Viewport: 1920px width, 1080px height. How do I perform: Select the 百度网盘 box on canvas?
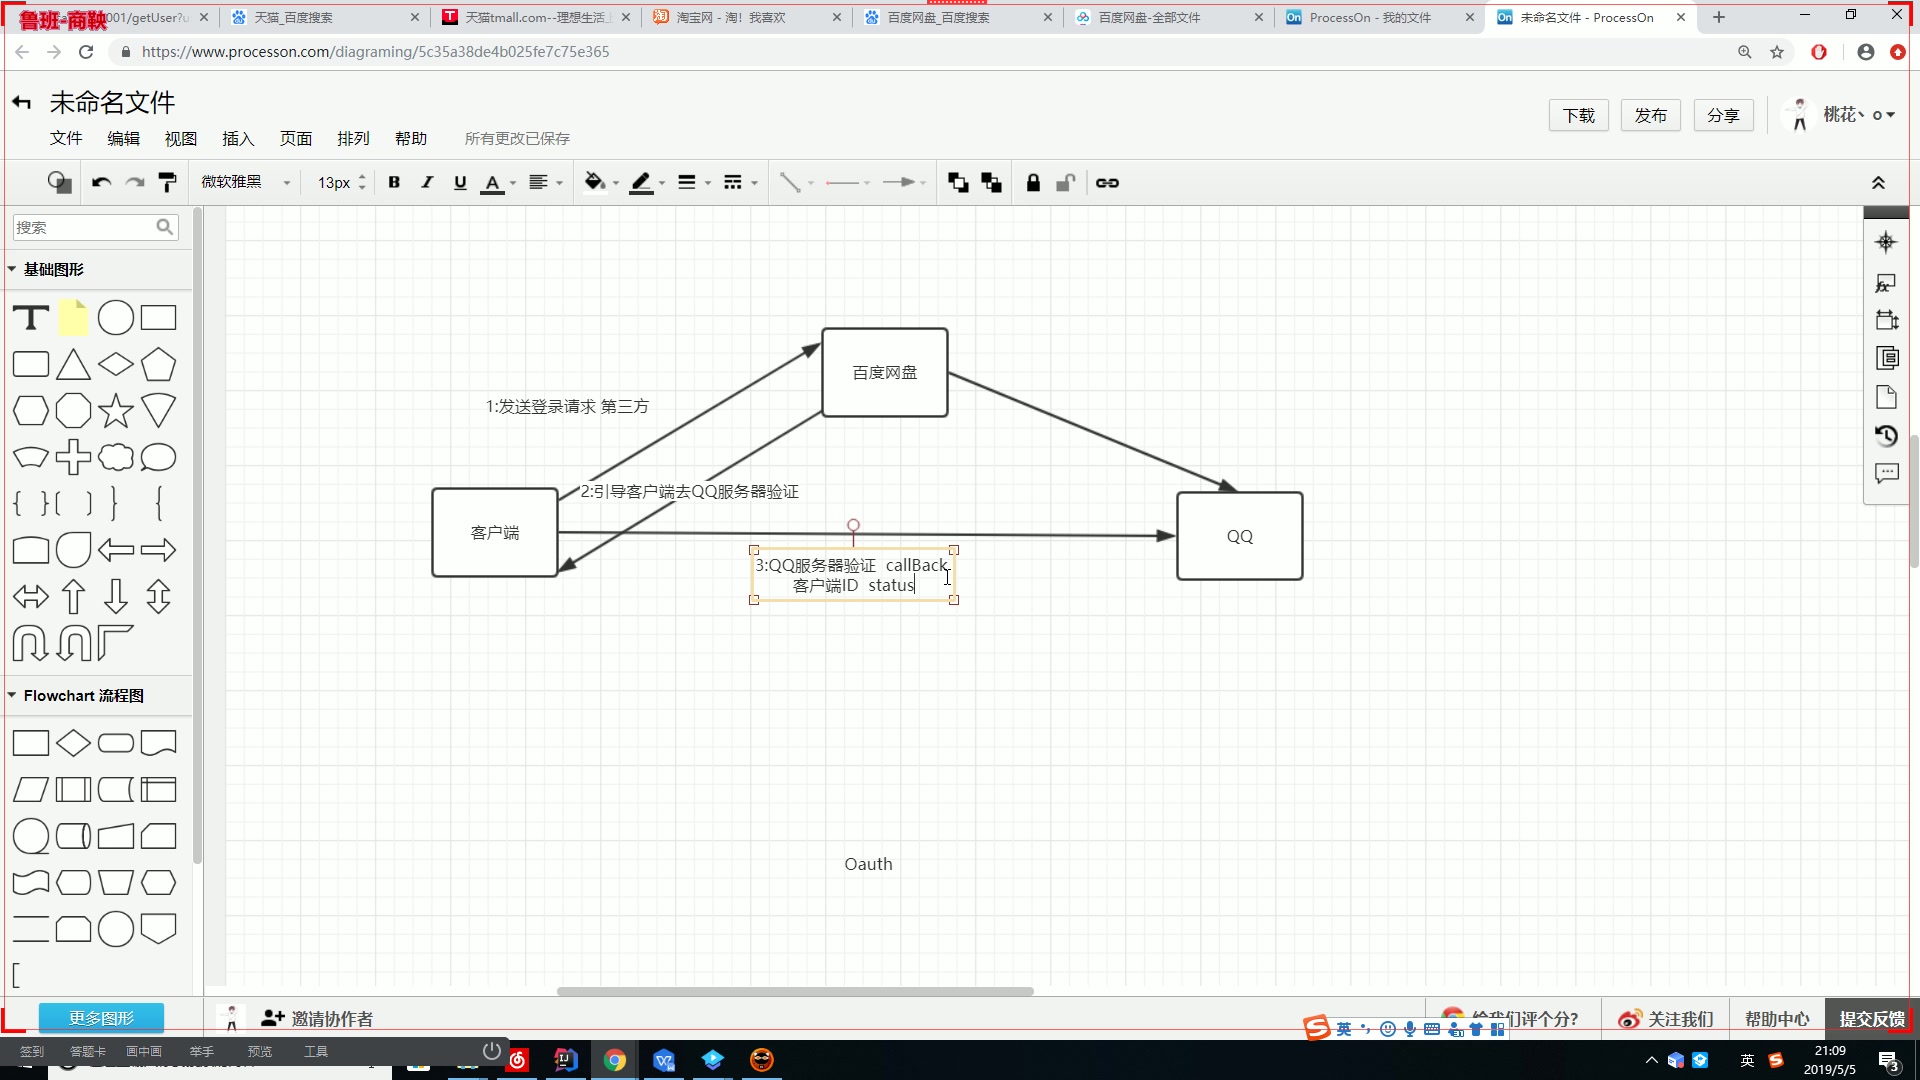(885, 372)
